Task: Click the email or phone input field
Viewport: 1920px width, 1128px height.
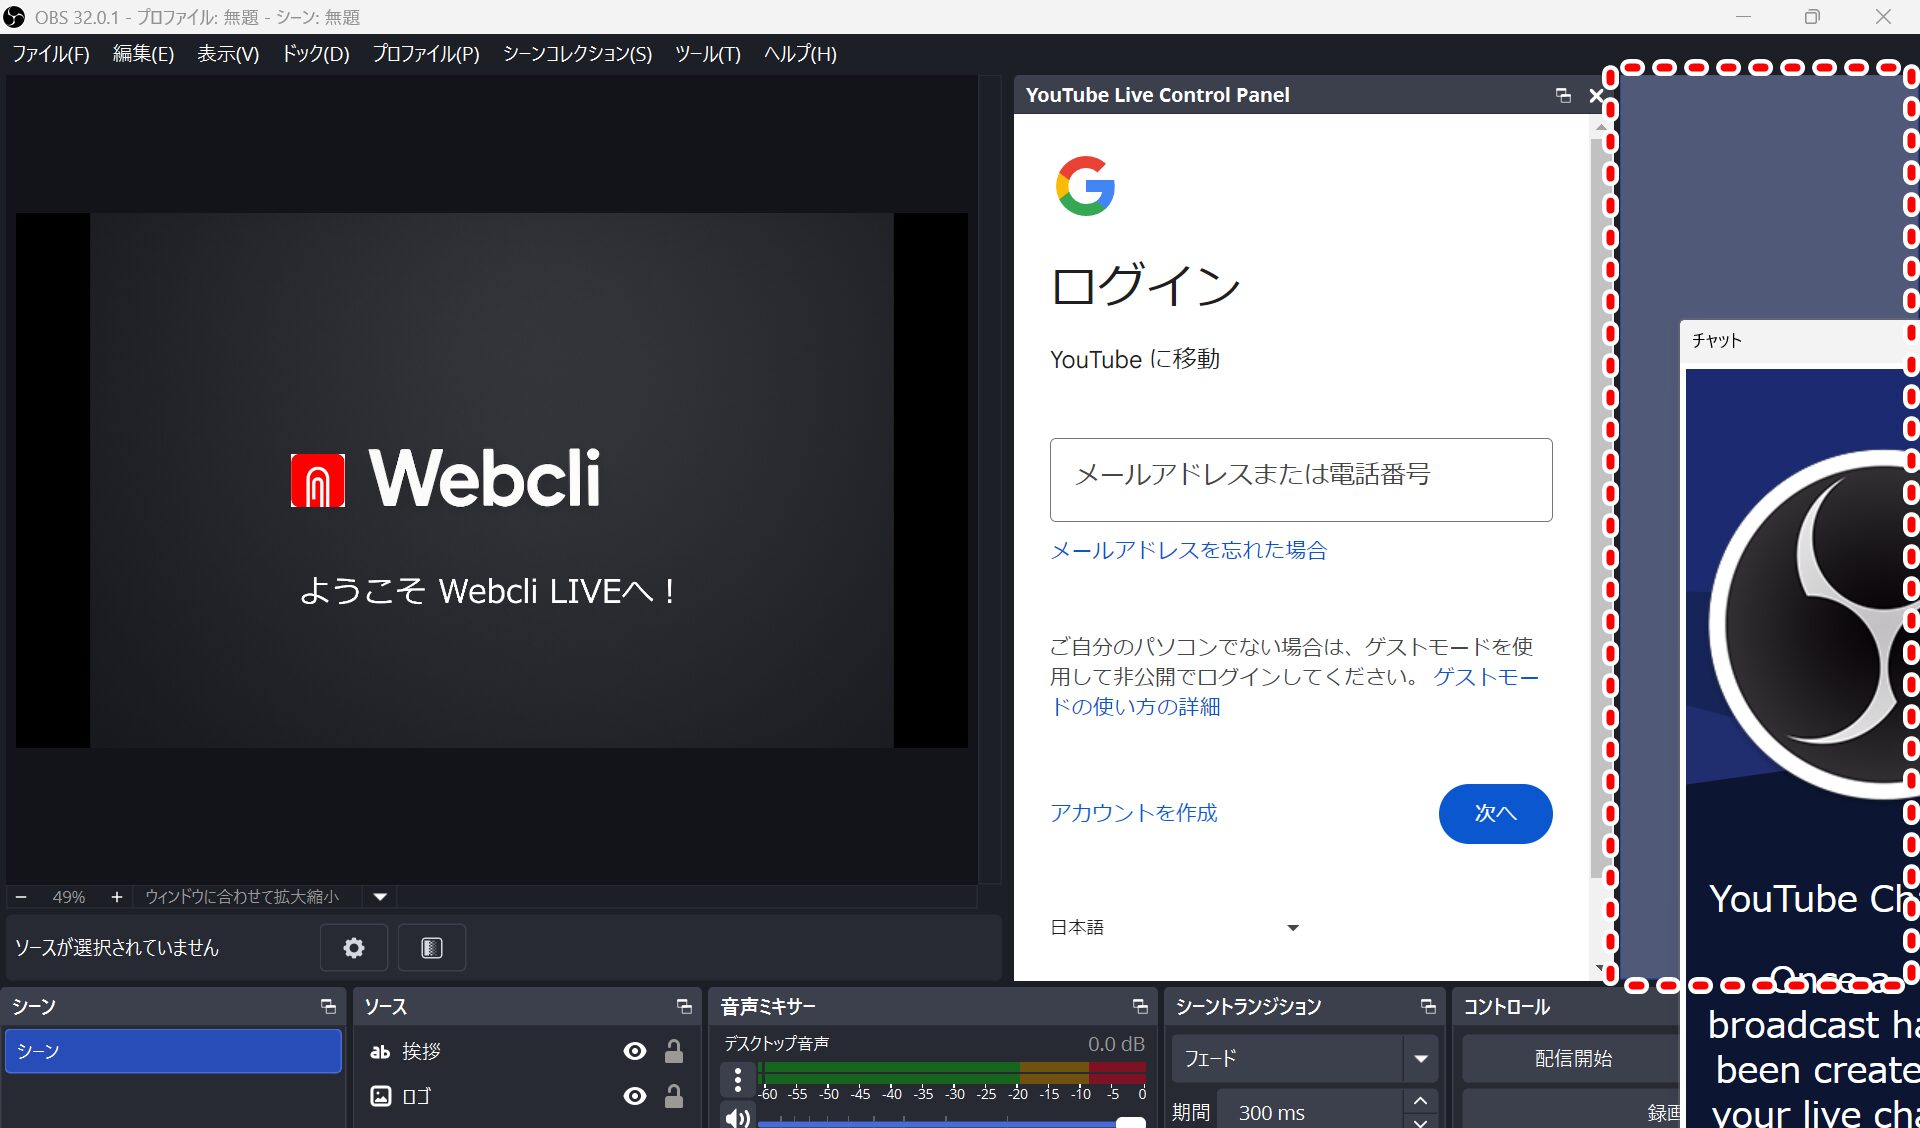Action: (x=1300, y=479)
